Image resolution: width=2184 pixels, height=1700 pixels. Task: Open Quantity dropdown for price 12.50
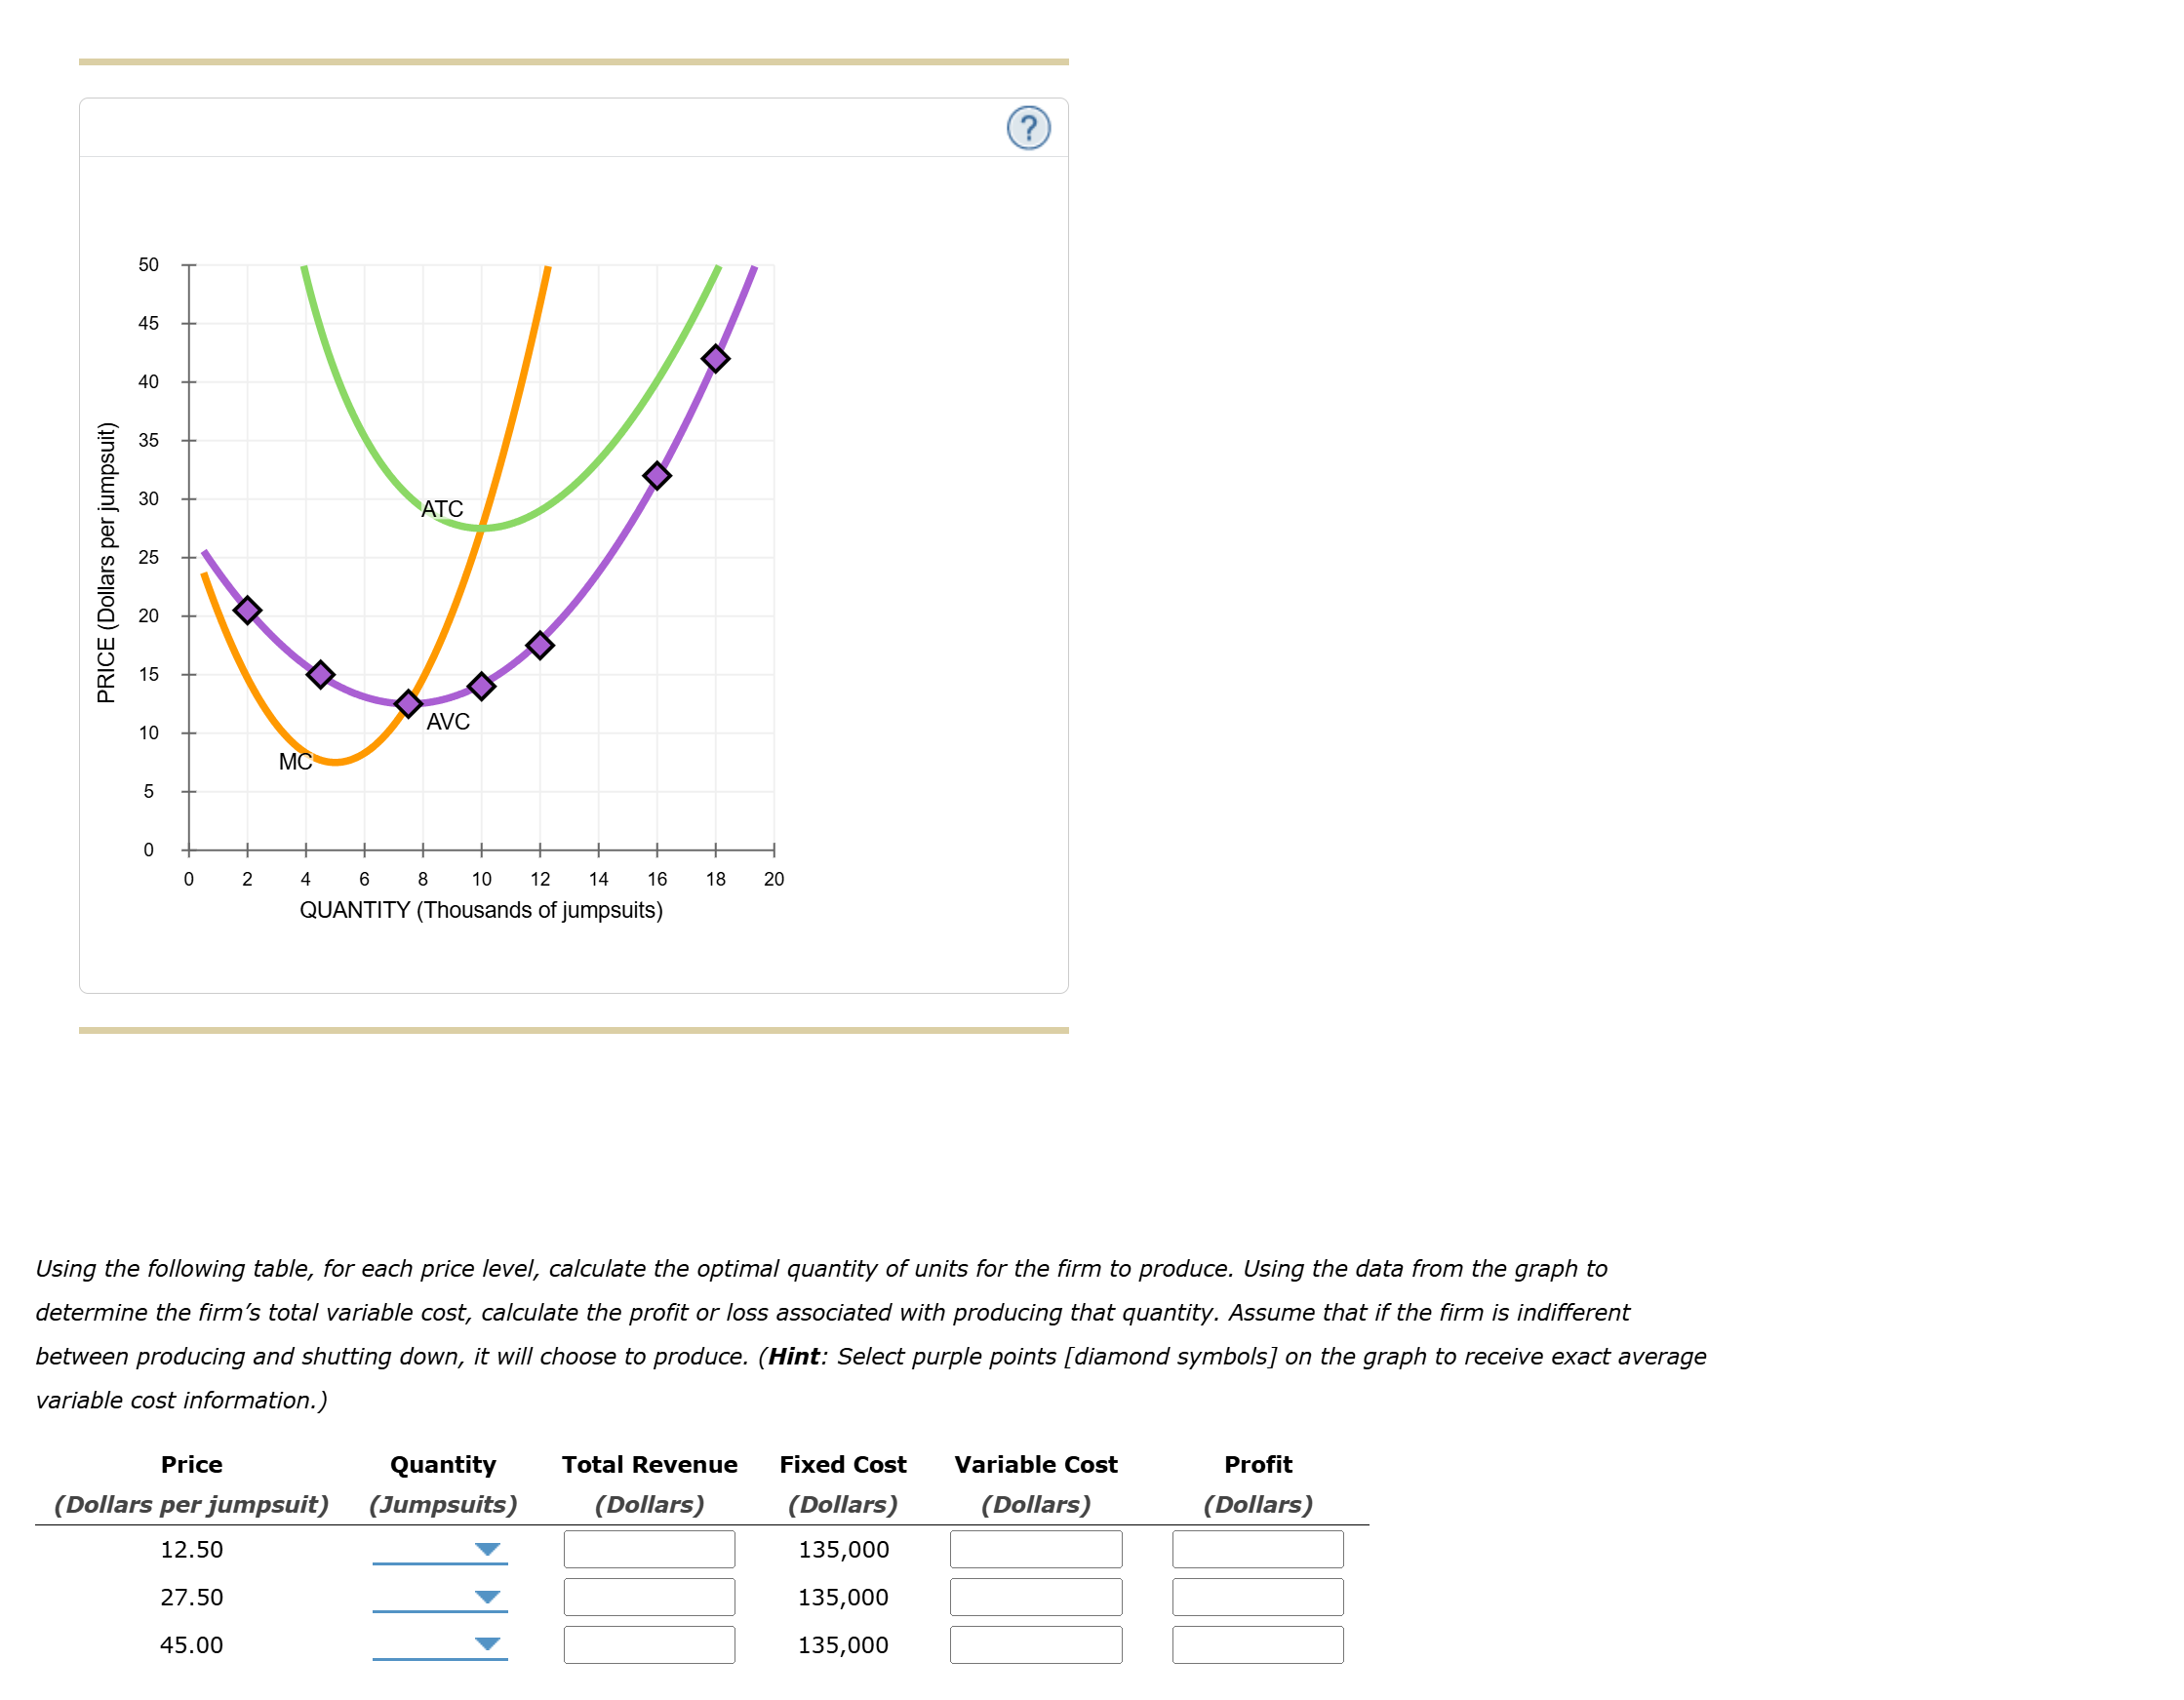click(x=440, y=1549)
